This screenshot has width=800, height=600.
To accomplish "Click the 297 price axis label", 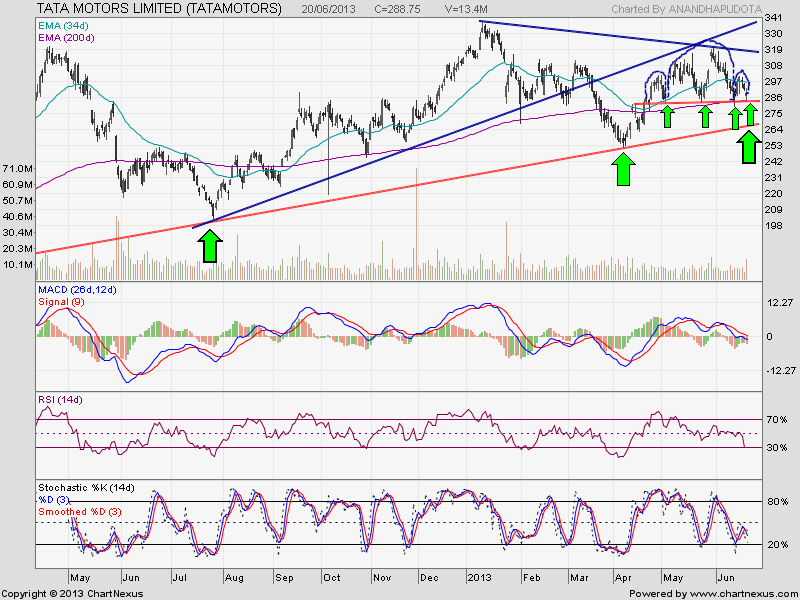I will click(x=773, y=82).
